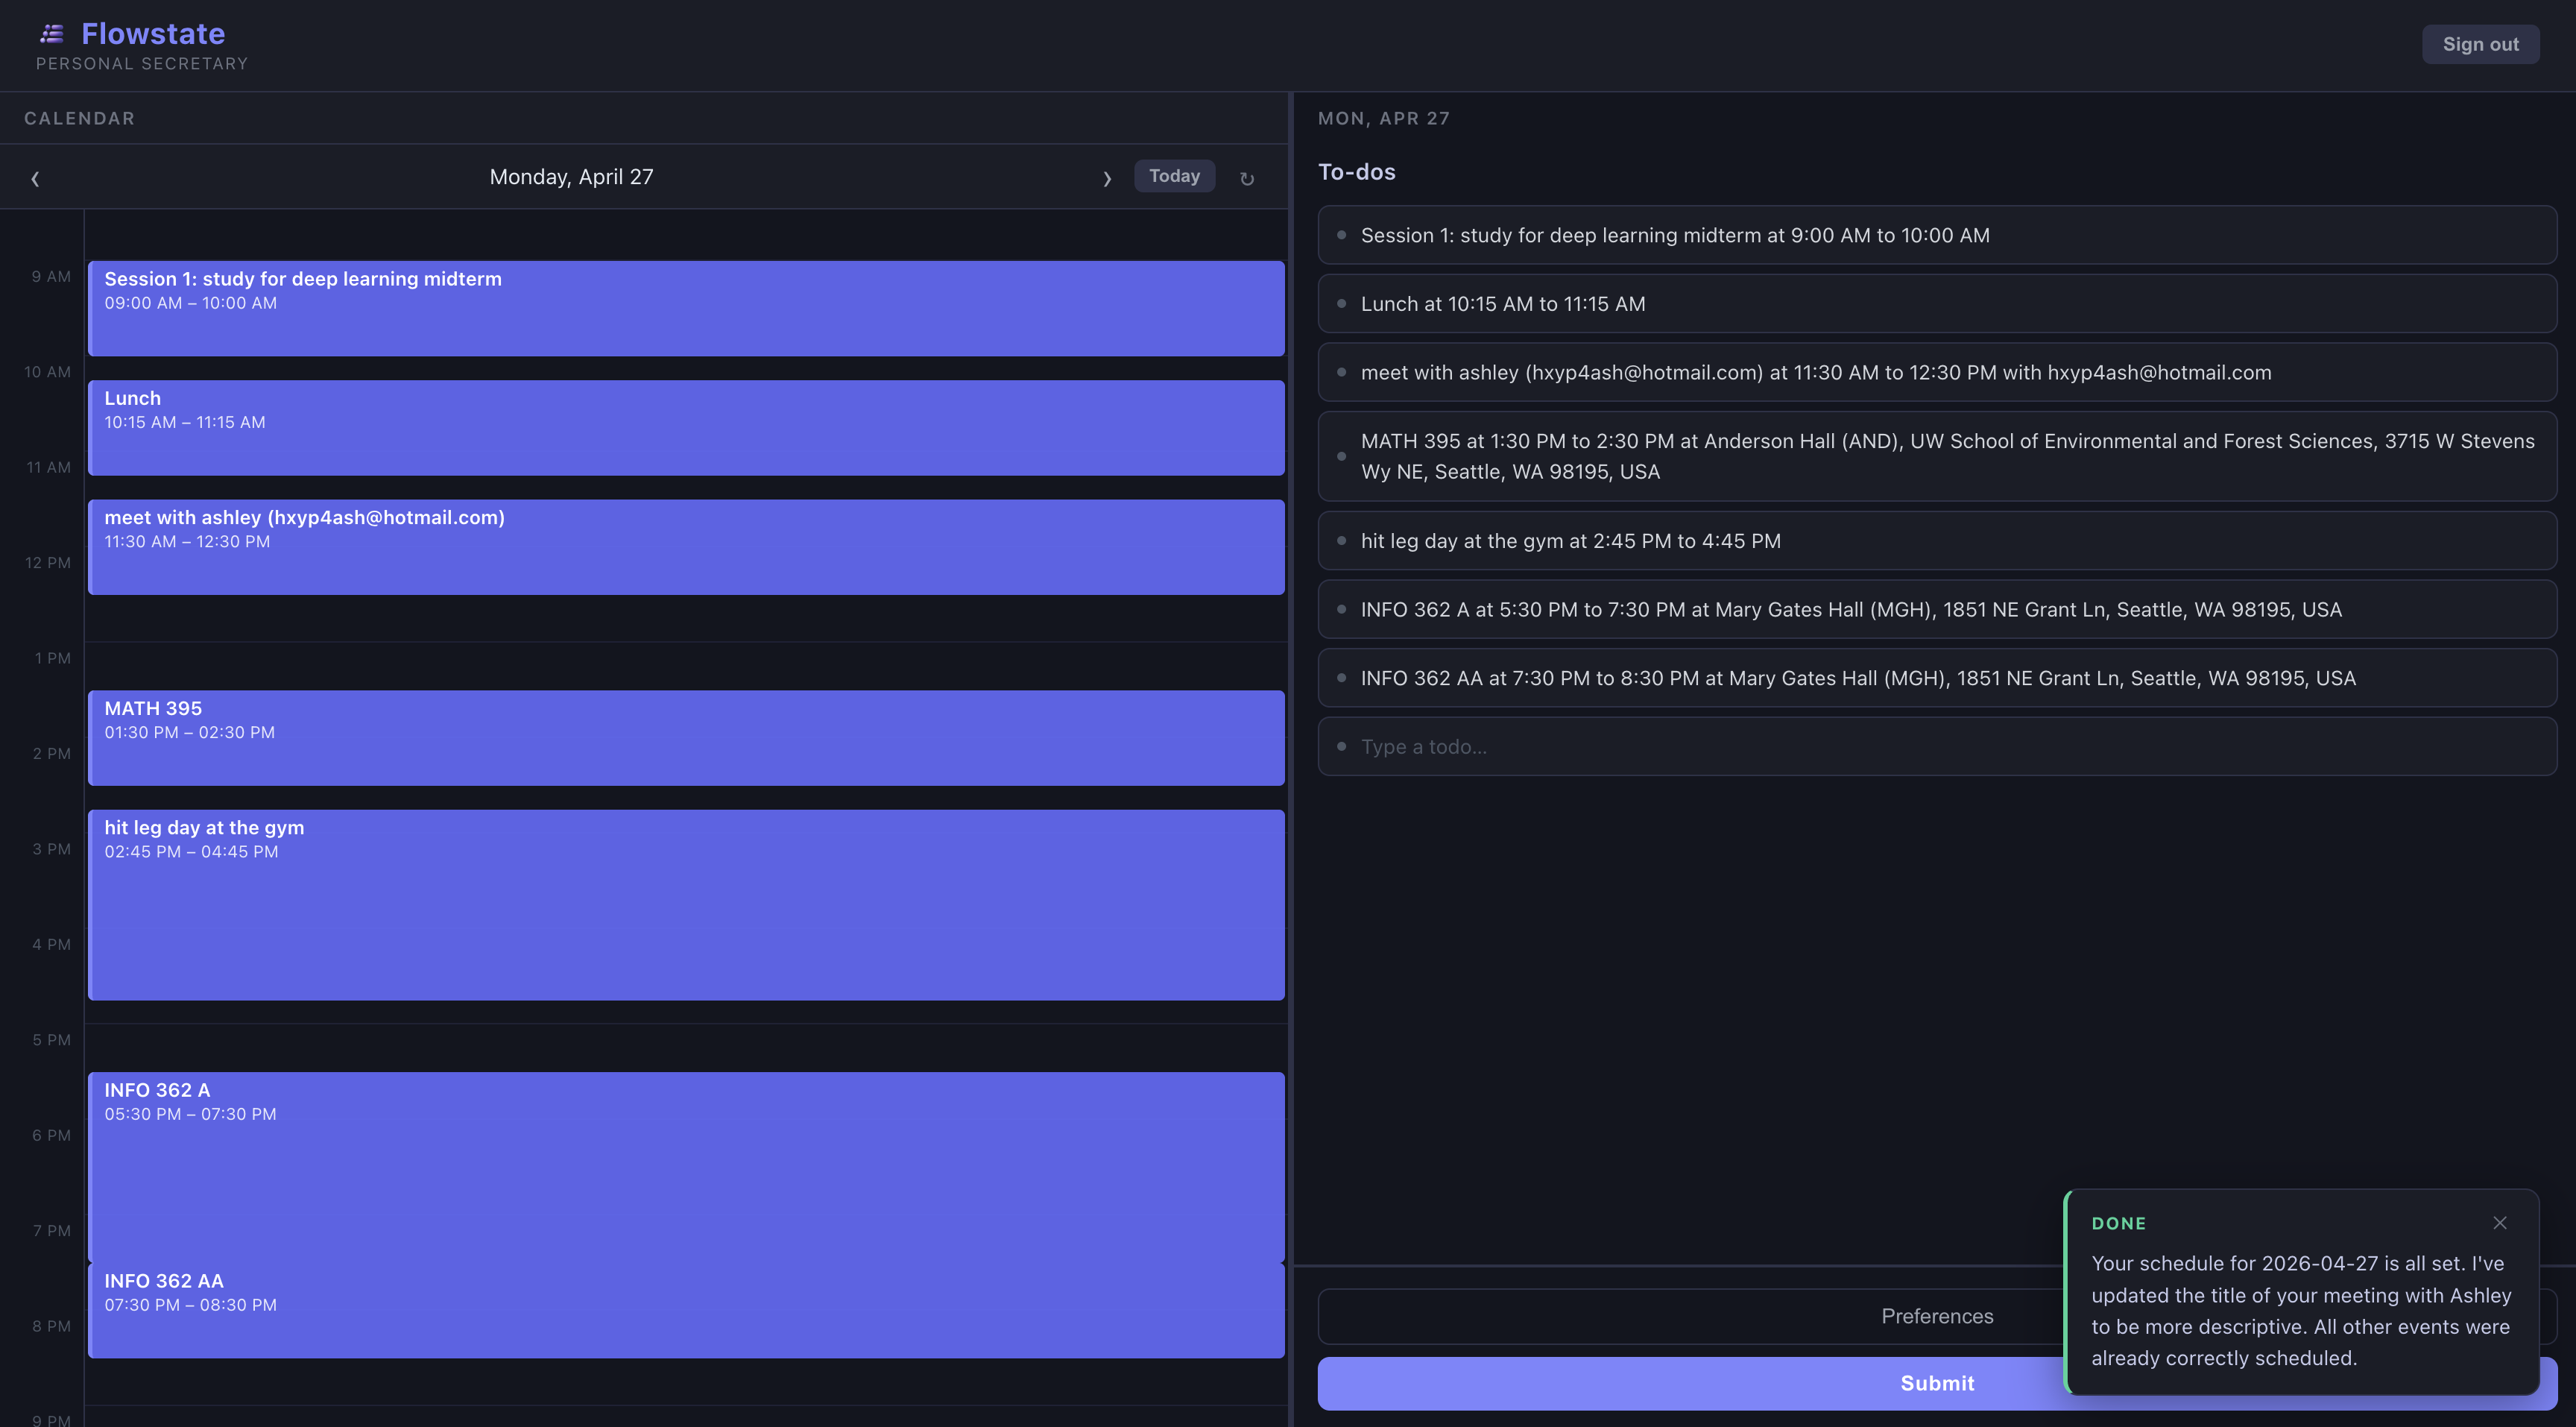The width and height of the screenshot is (2576, 1427).
Task: Dismiss the DONE notification with X
Action: click(x=2499, y=1222)
